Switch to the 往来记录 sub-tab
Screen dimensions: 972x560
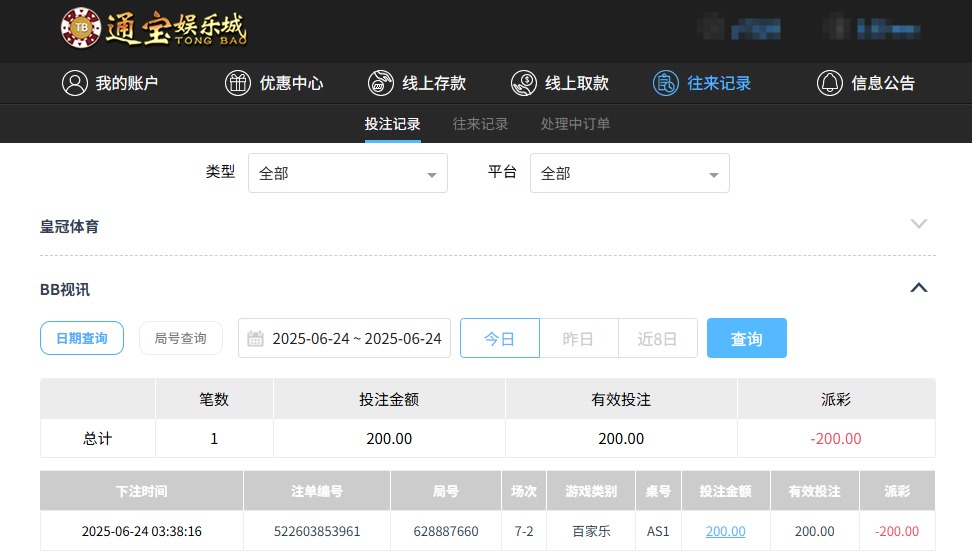pos(480,124)
